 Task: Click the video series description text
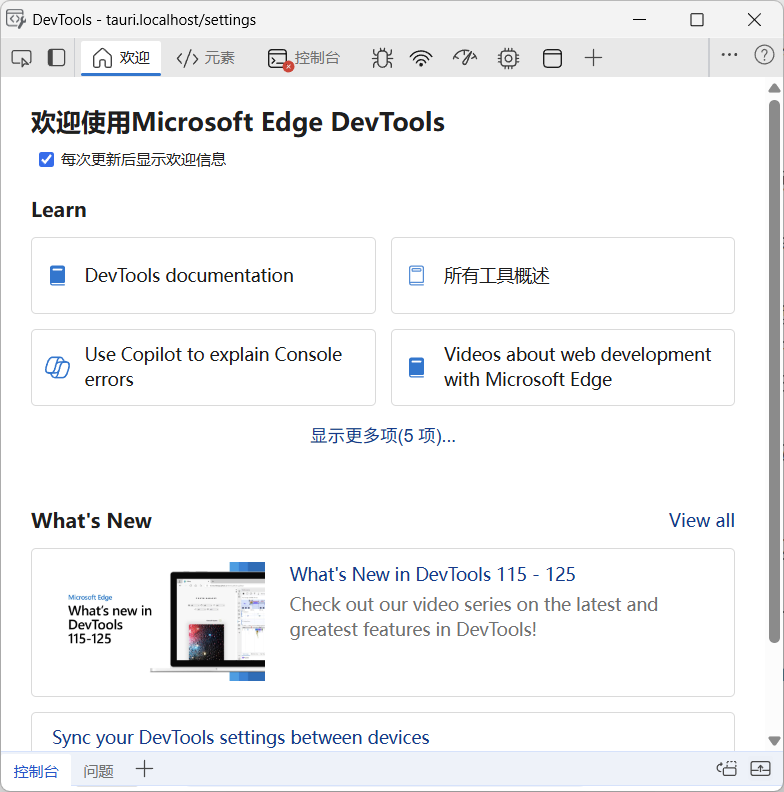pos(473,617)
